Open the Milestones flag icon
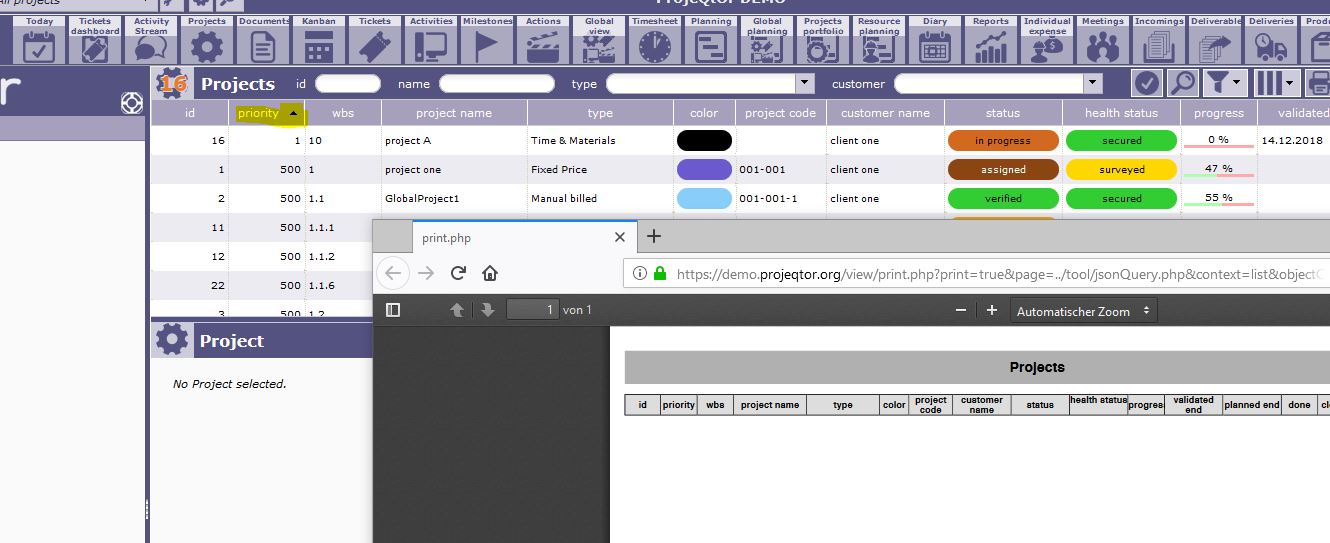 pyautogui.click(x=487, y=45)
